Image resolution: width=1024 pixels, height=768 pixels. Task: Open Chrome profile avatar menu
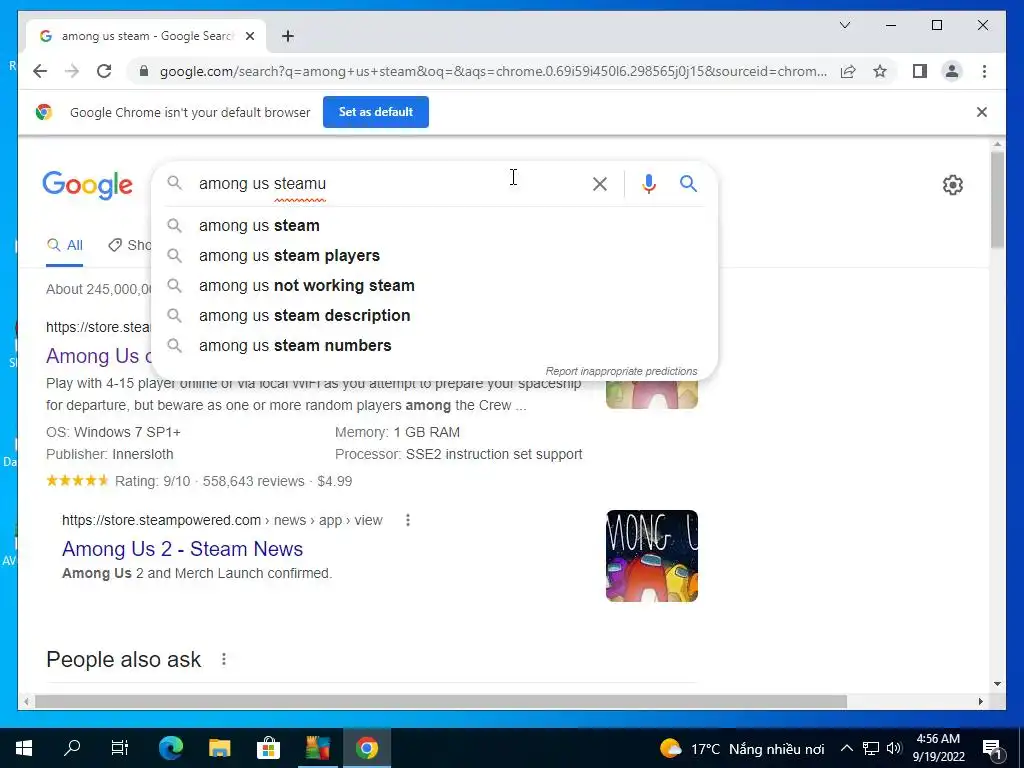point(952,71)
